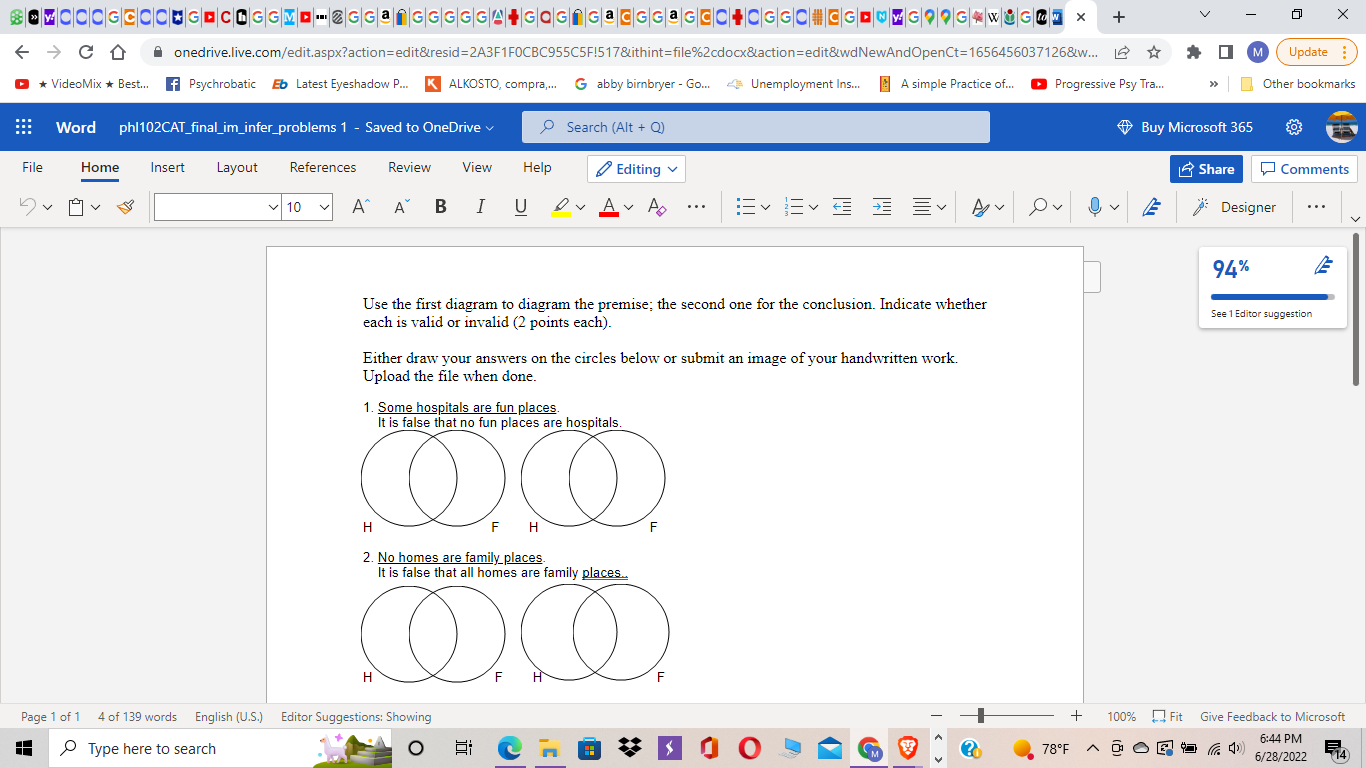Apply the text highlight color
1366x768 pixels.
click(x=562, y=207)
